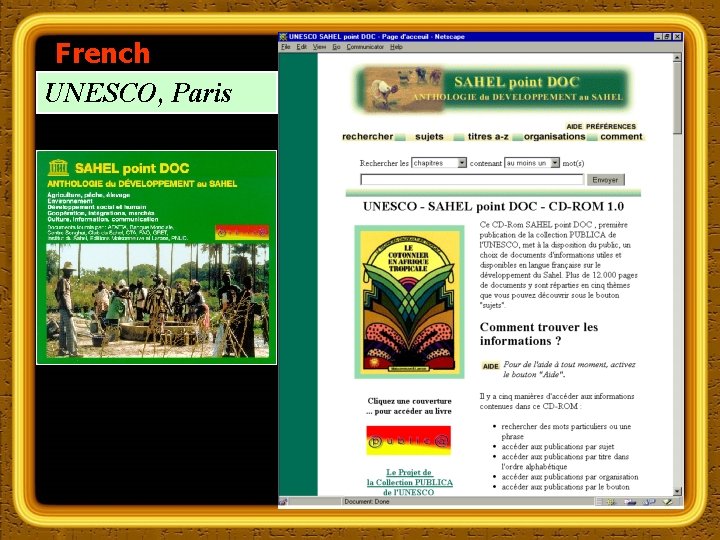This screenshot has width=720, height=540.
Task: Open the Go menu
Action: click(x=336, y=47)
